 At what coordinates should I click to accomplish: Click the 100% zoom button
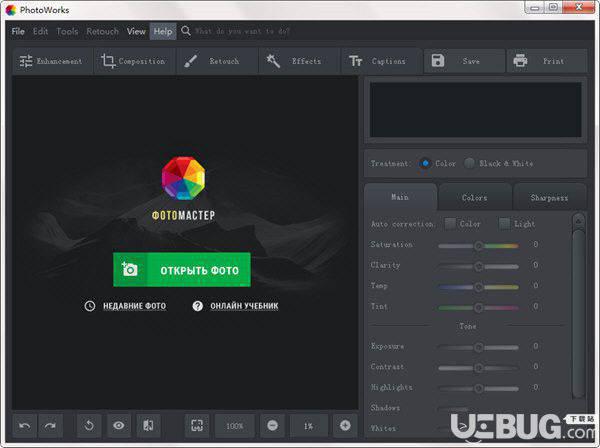point(235,425)
